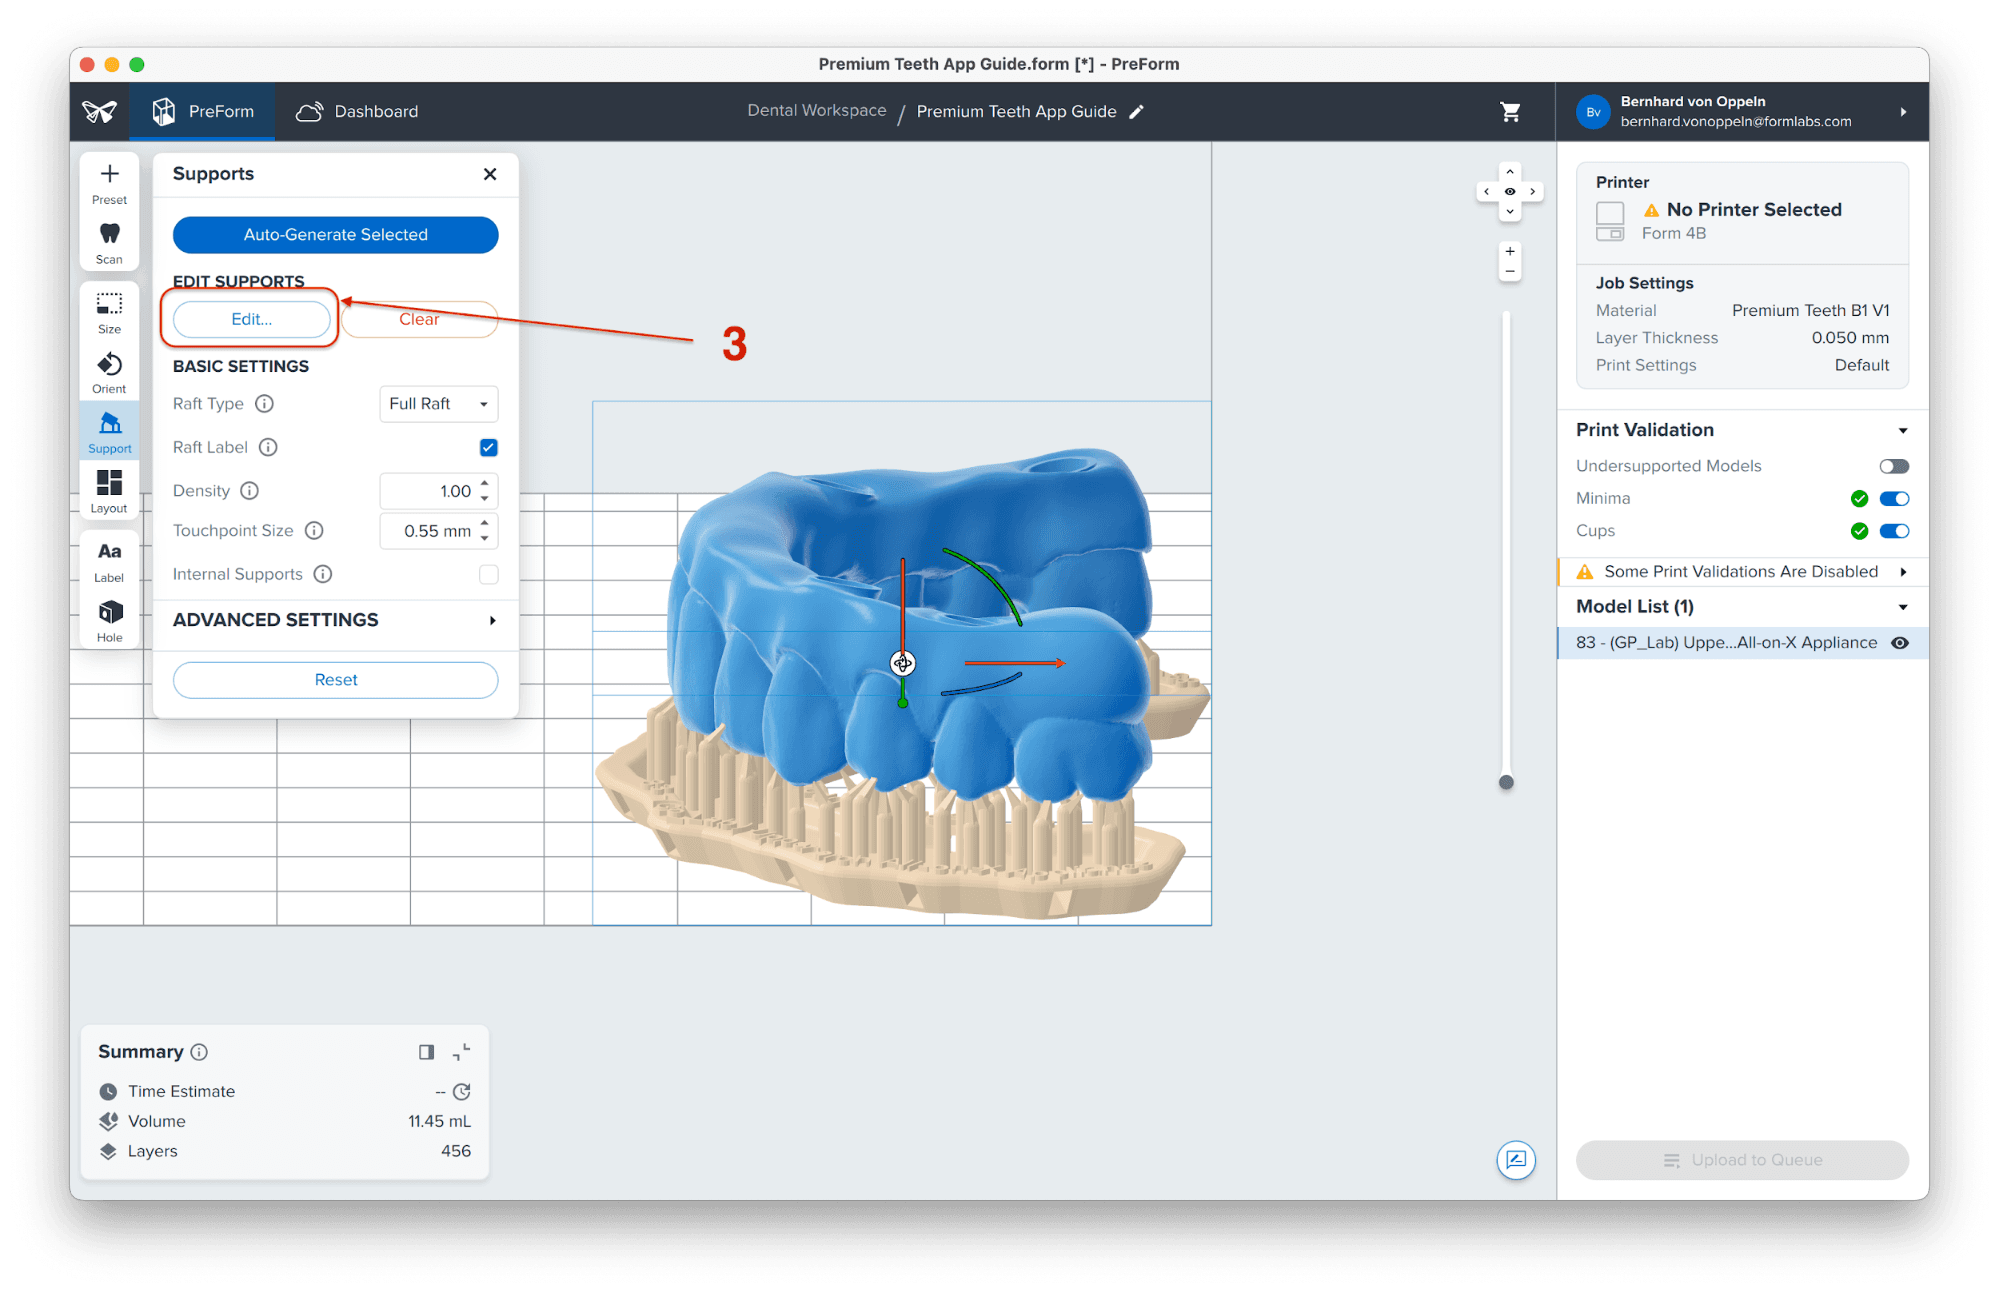Click Auto-Generate Selected button
Viewport: 1999px width, 1293px height.
pos(335,235)
